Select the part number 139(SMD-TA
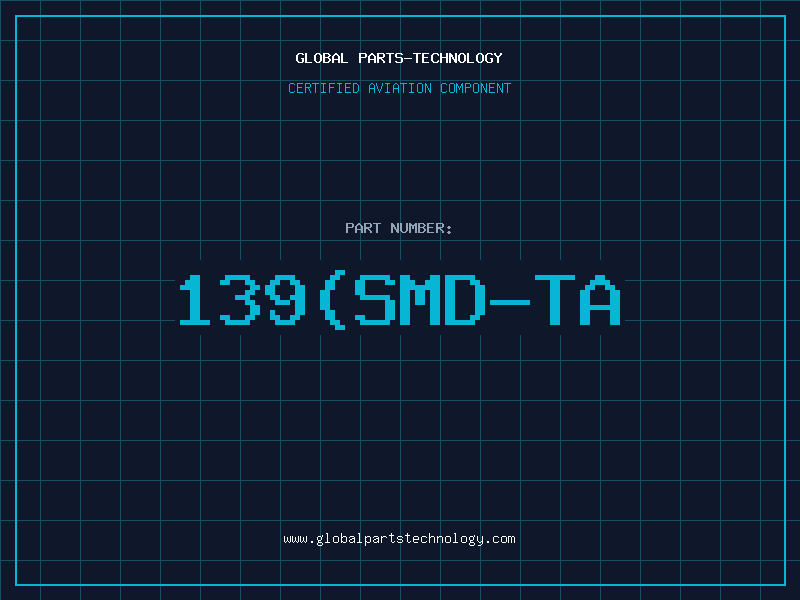Image resolution: width=800 pixels, height=600 pixels. 399,300
